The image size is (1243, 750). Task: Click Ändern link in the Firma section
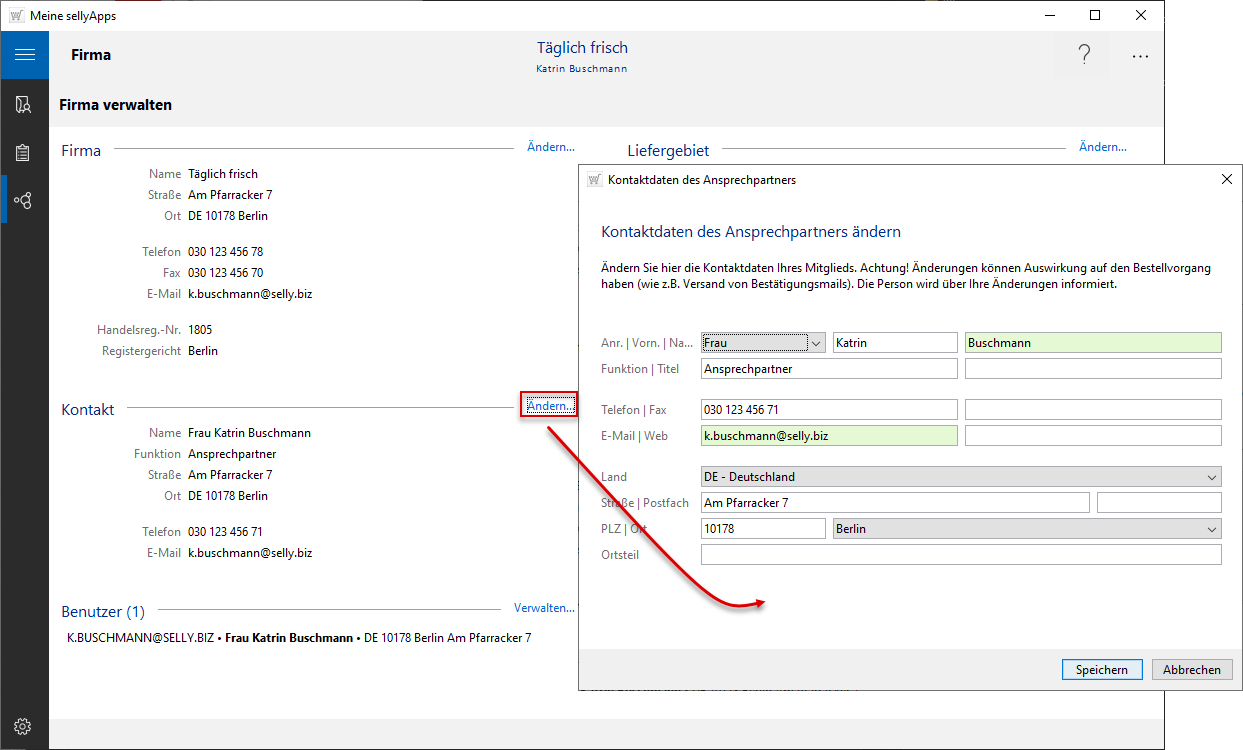tap(550, 147)
